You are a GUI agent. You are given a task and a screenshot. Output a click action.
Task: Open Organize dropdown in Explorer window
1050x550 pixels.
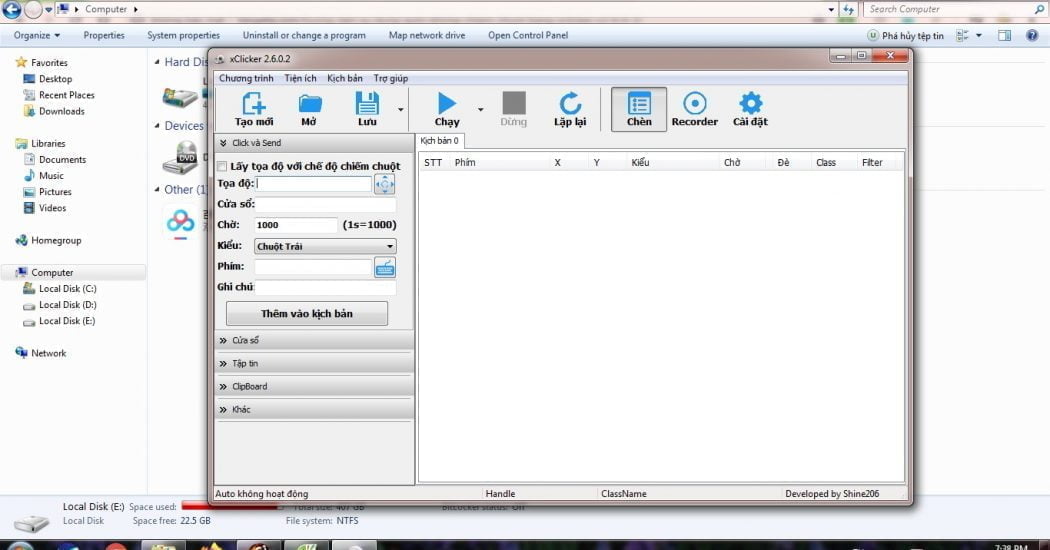(x=37, y=36)
